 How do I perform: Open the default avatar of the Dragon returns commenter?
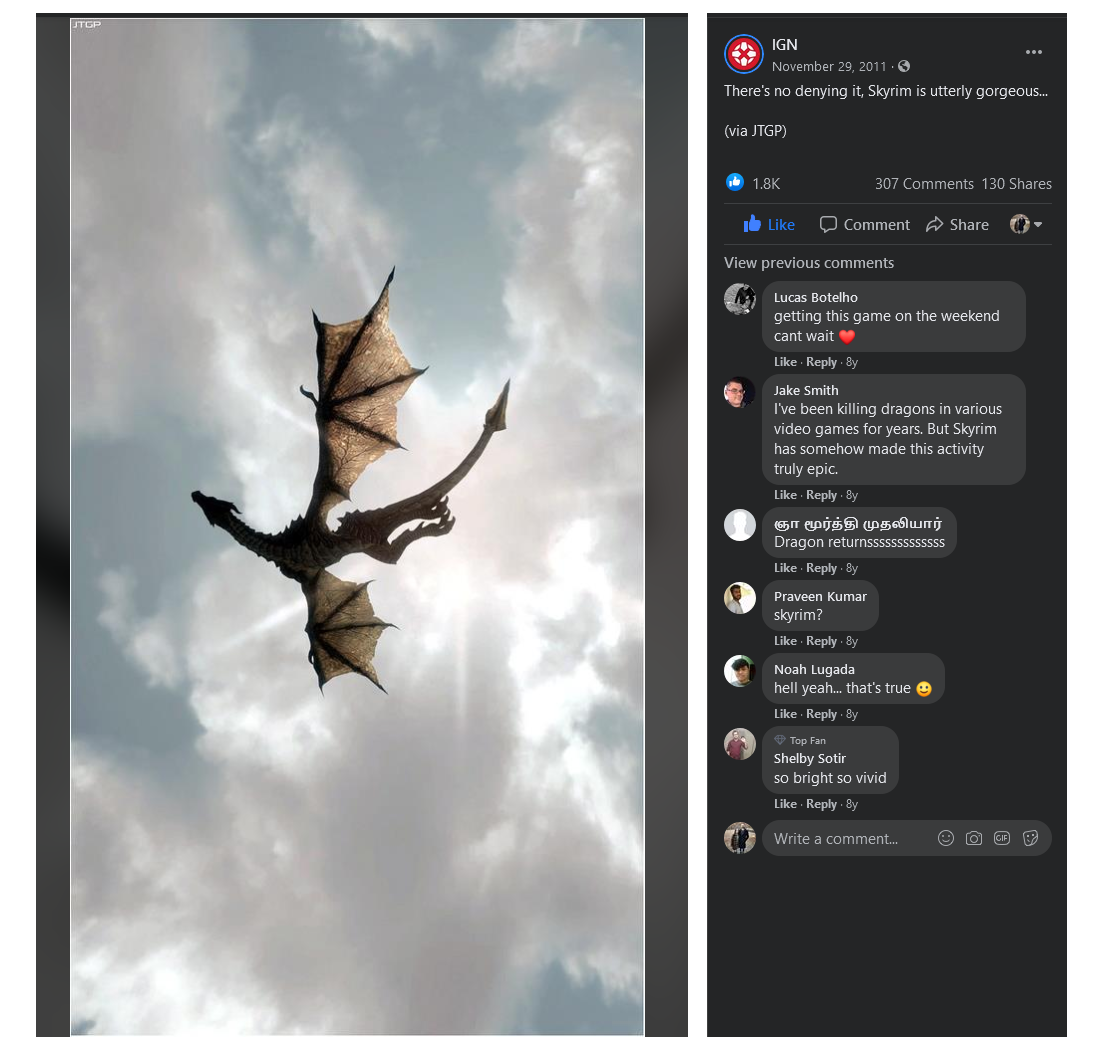(x=740, y=525)
